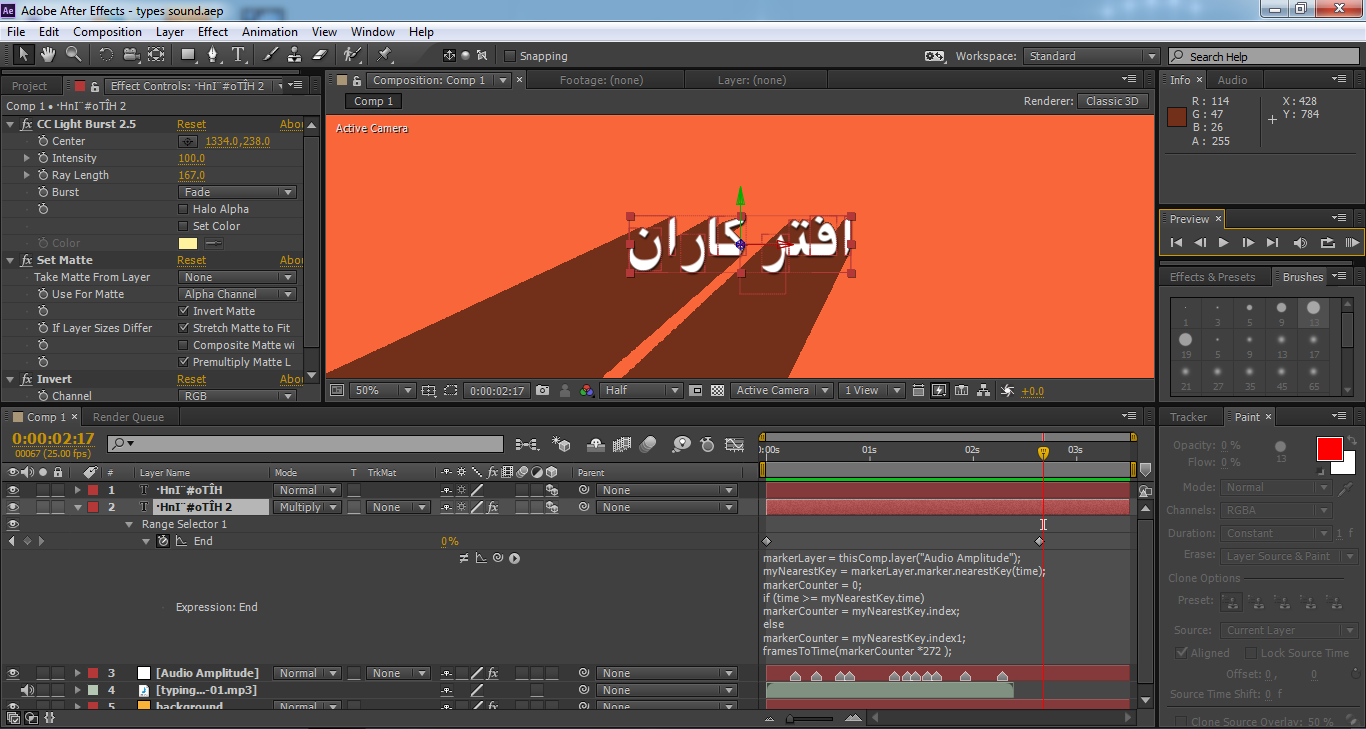Click Draft 3D icon in timeline
This screenshot has width=1366, height=729.
click(562, 444)
